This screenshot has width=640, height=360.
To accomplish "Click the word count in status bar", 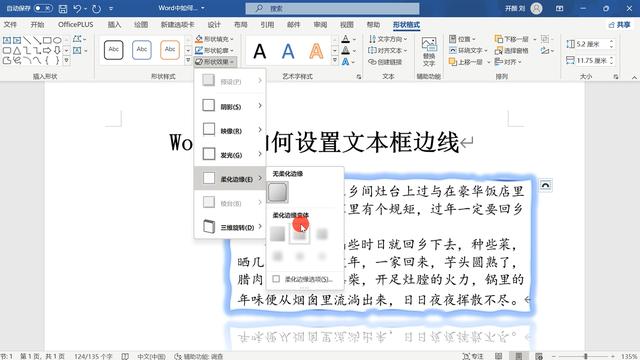I will pos(93,356).
